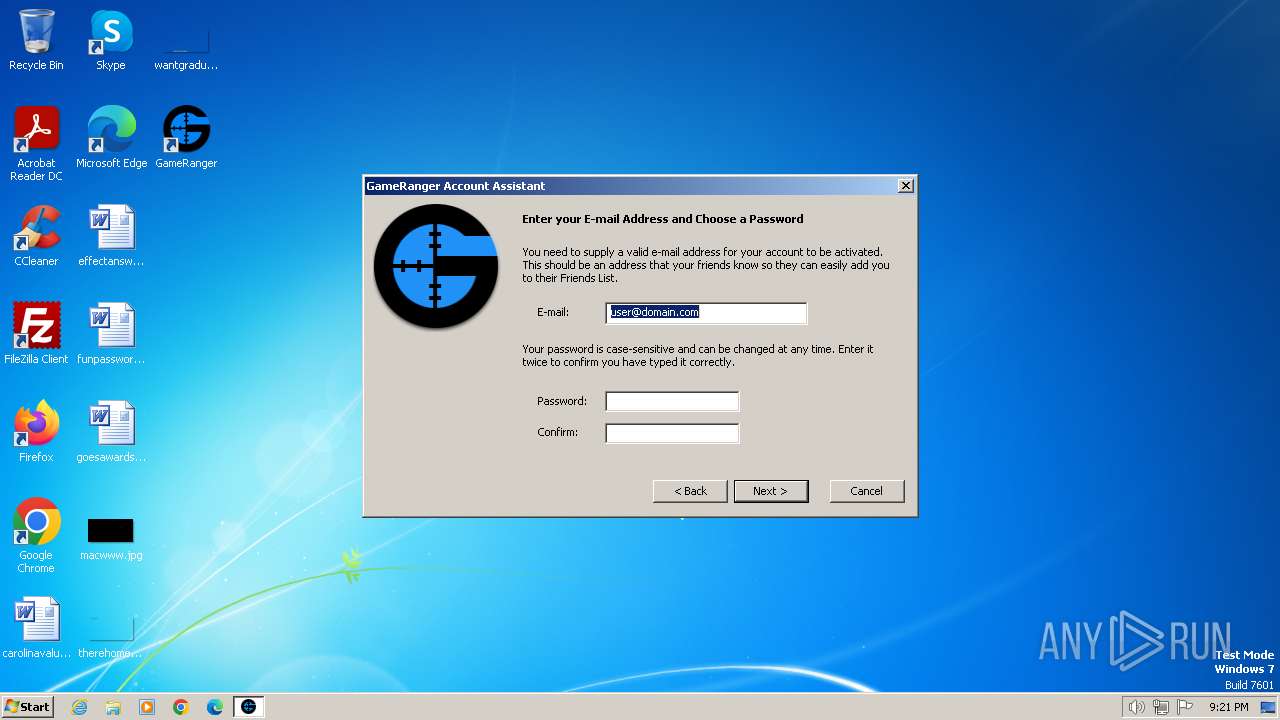The image size is (1280, 720).
Task: Focus the E-mail input field
Action: pyautogui.click(x=706, y=312)
